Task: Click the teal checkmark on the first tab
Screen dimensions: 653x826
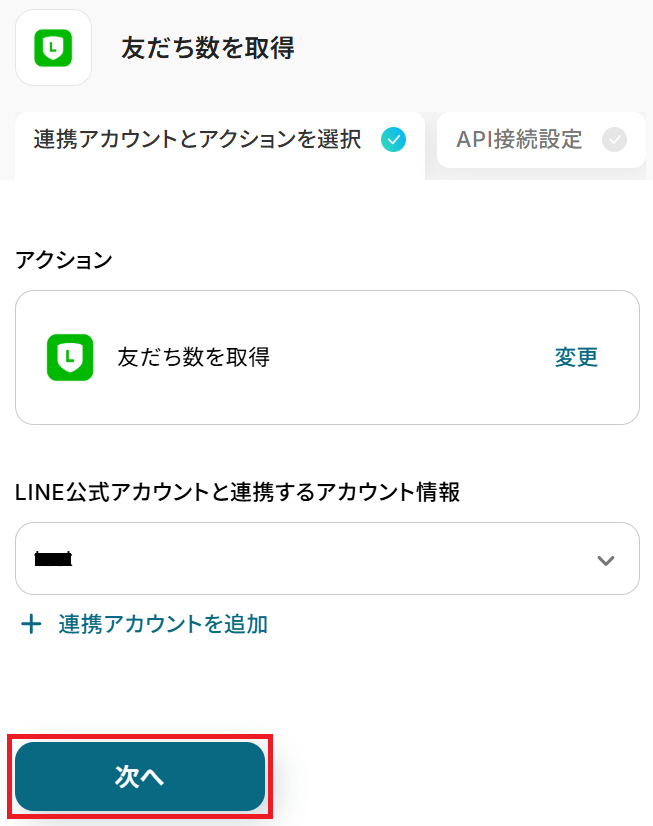Action: coord(394,140)
